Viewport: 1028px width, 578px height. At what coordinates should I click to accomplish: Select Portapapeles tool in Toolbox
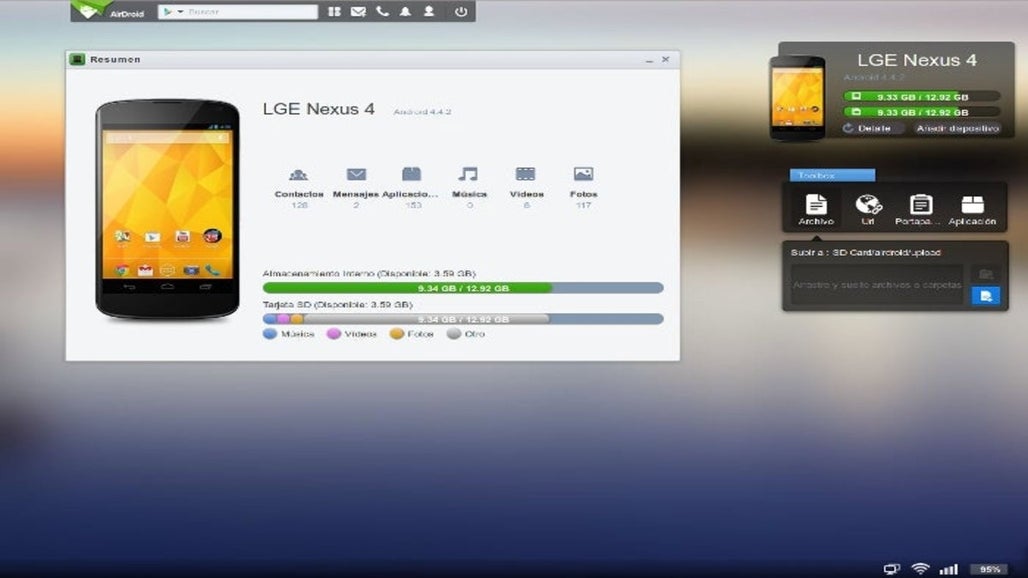(920, 210)
